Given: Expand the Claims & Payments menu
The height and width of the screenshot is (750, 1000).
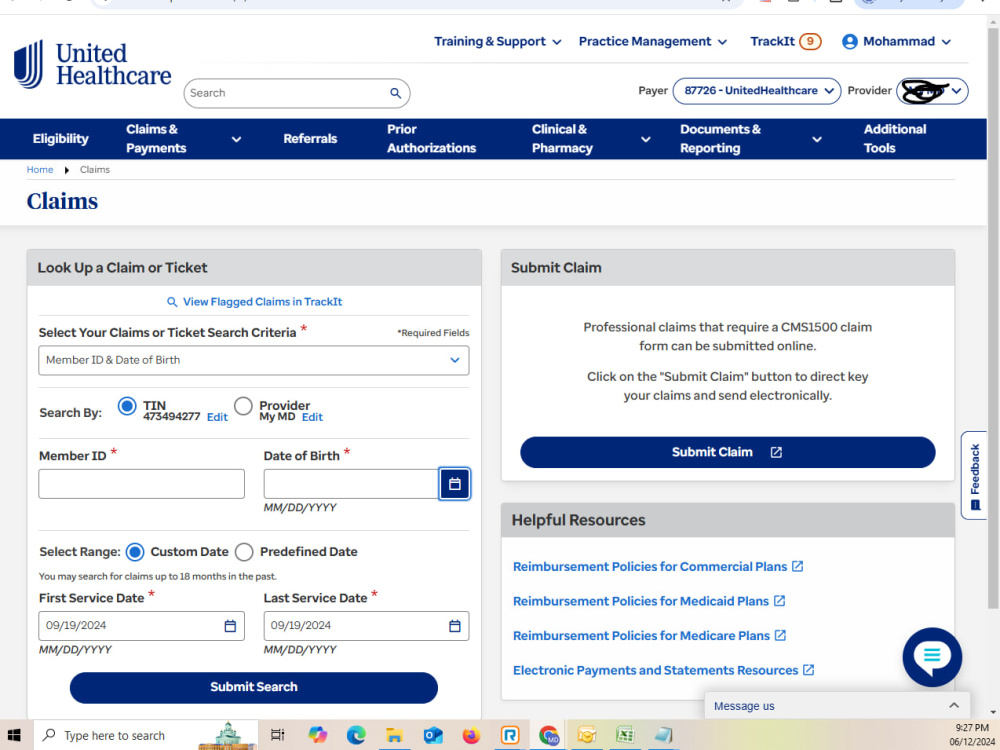Looking at the screenshot, I should (184, 139).
